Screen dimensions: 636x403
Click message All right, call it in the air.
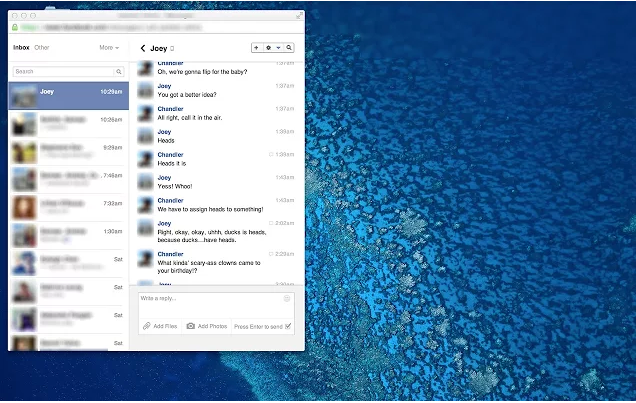[189, 118]
